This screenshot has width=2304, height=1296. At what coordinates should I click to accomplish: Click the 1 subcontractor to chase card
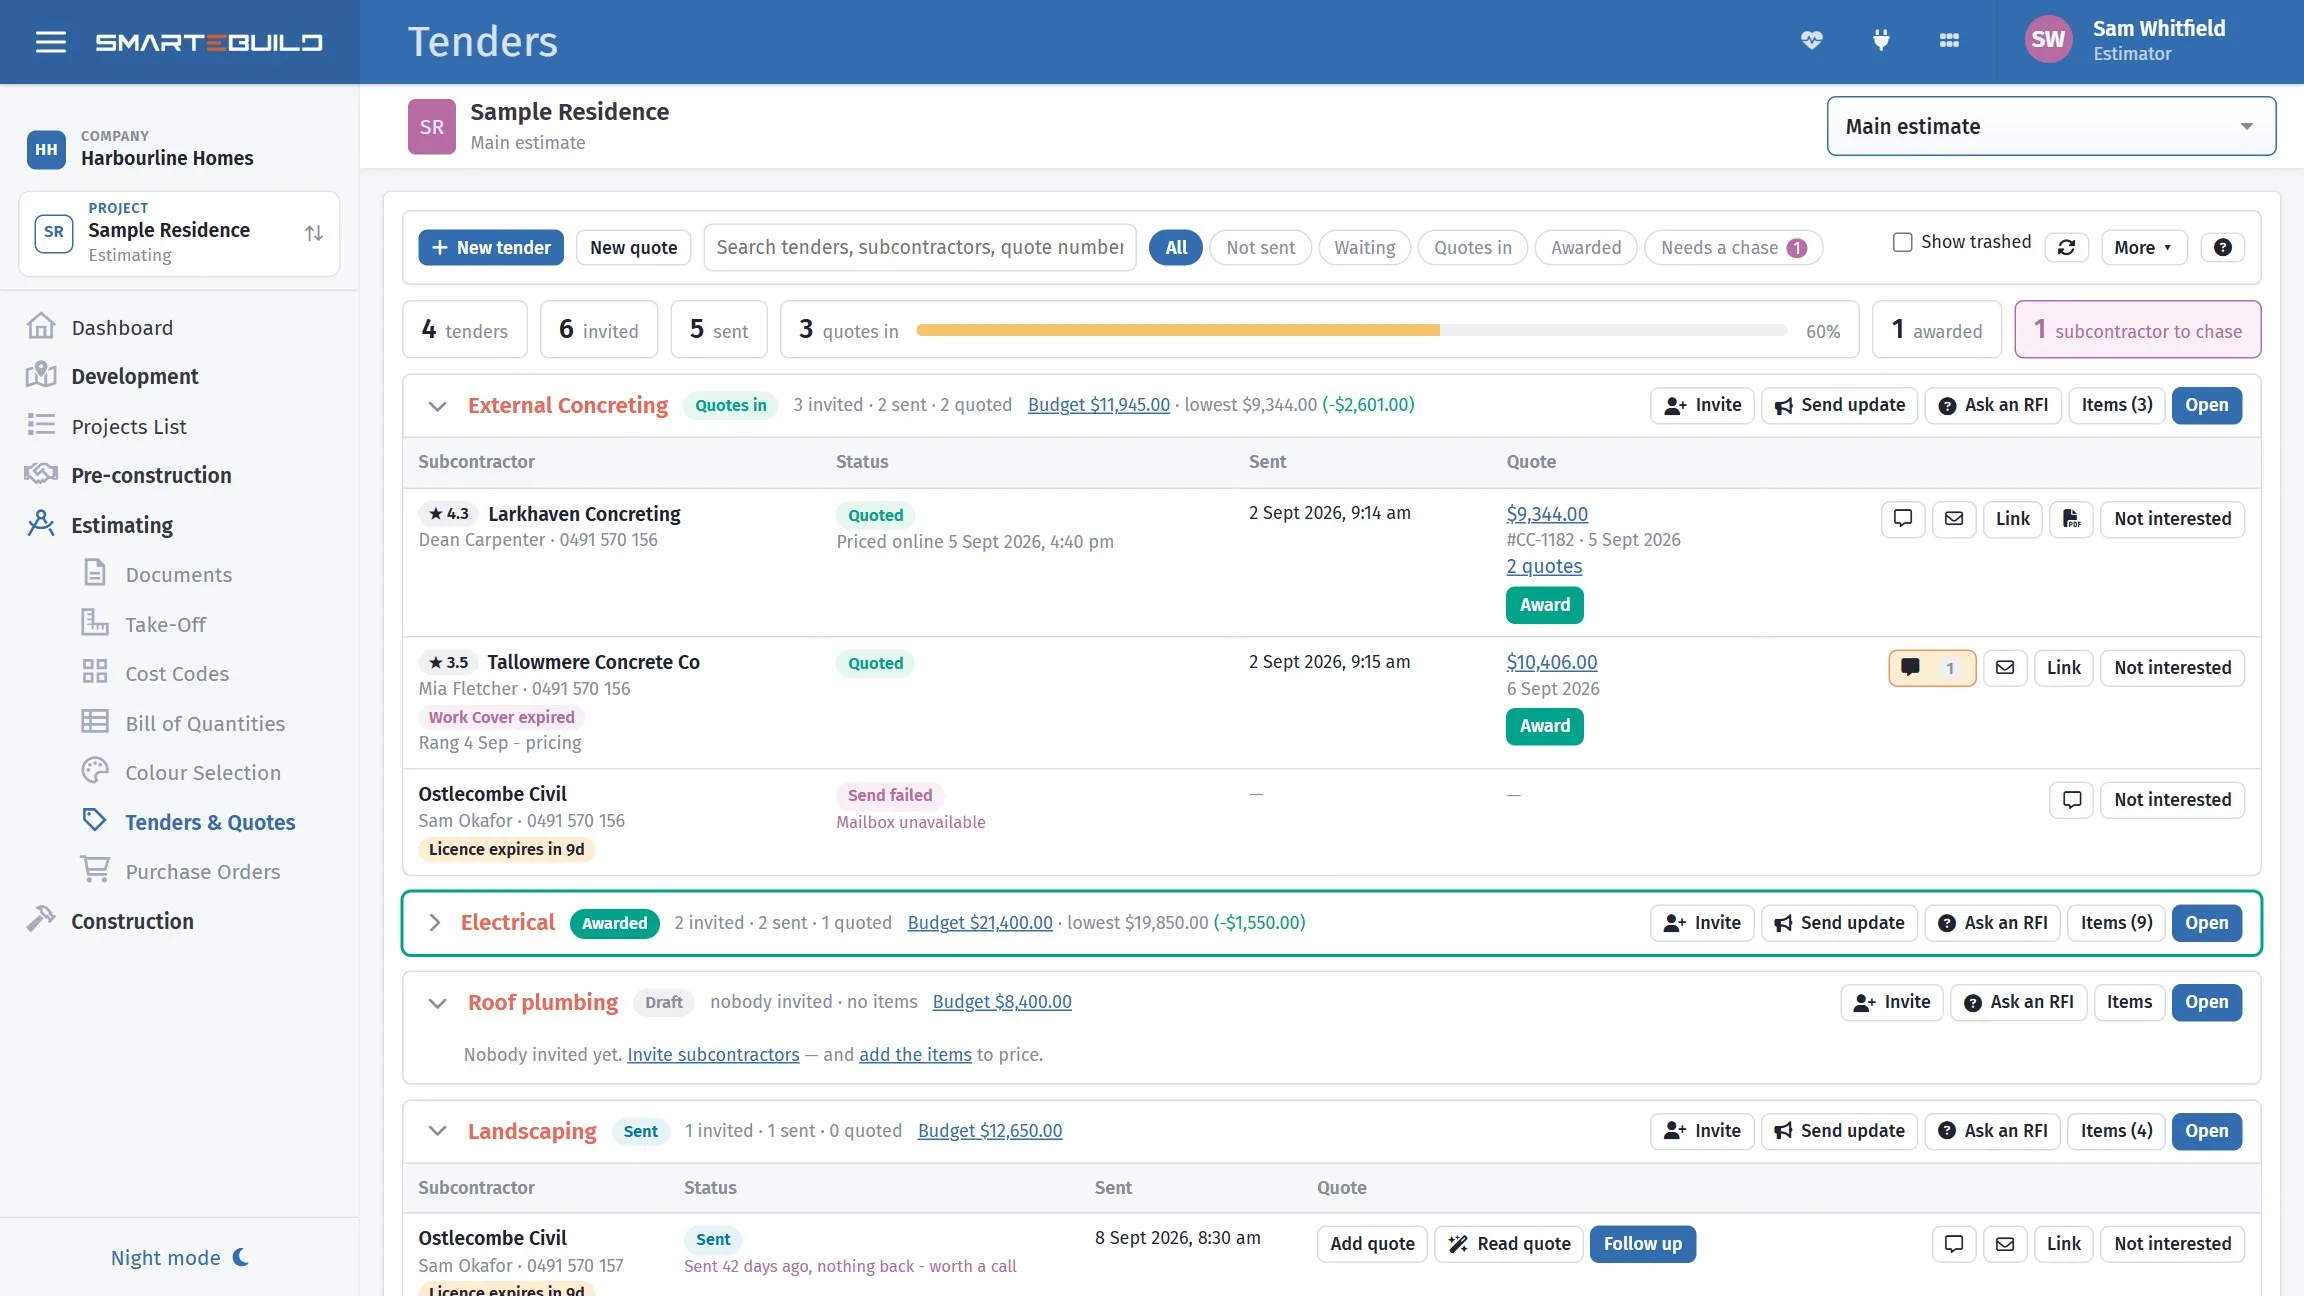pyautogui.click(x=2138, y=330)
